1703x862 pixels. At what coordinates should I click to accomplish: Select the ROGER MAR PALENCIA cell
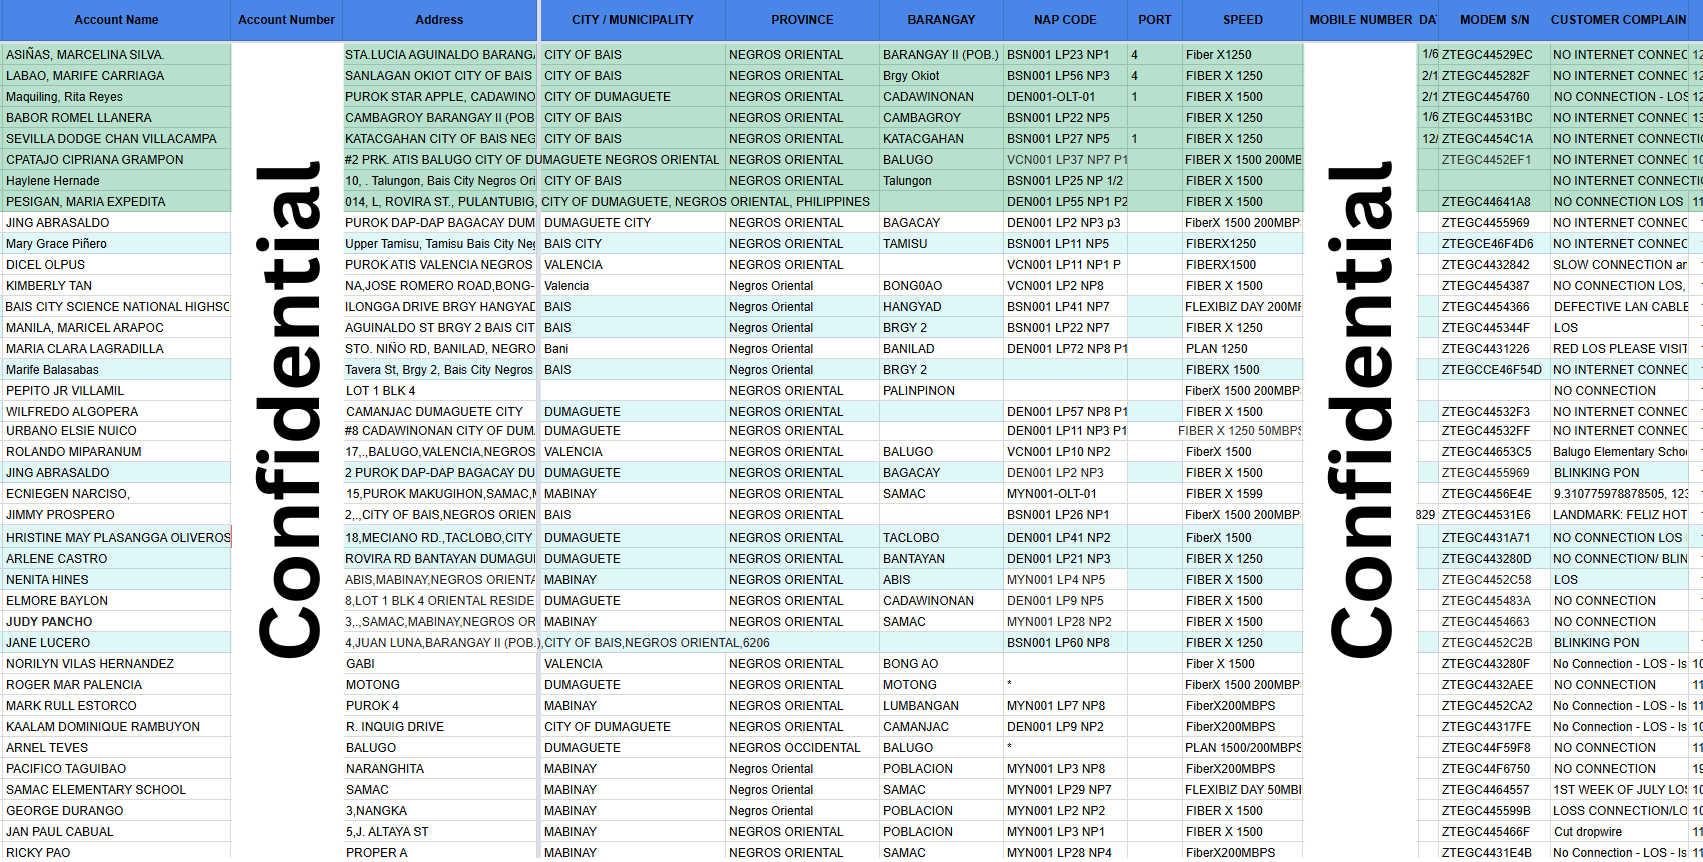(x=116, y=685)
